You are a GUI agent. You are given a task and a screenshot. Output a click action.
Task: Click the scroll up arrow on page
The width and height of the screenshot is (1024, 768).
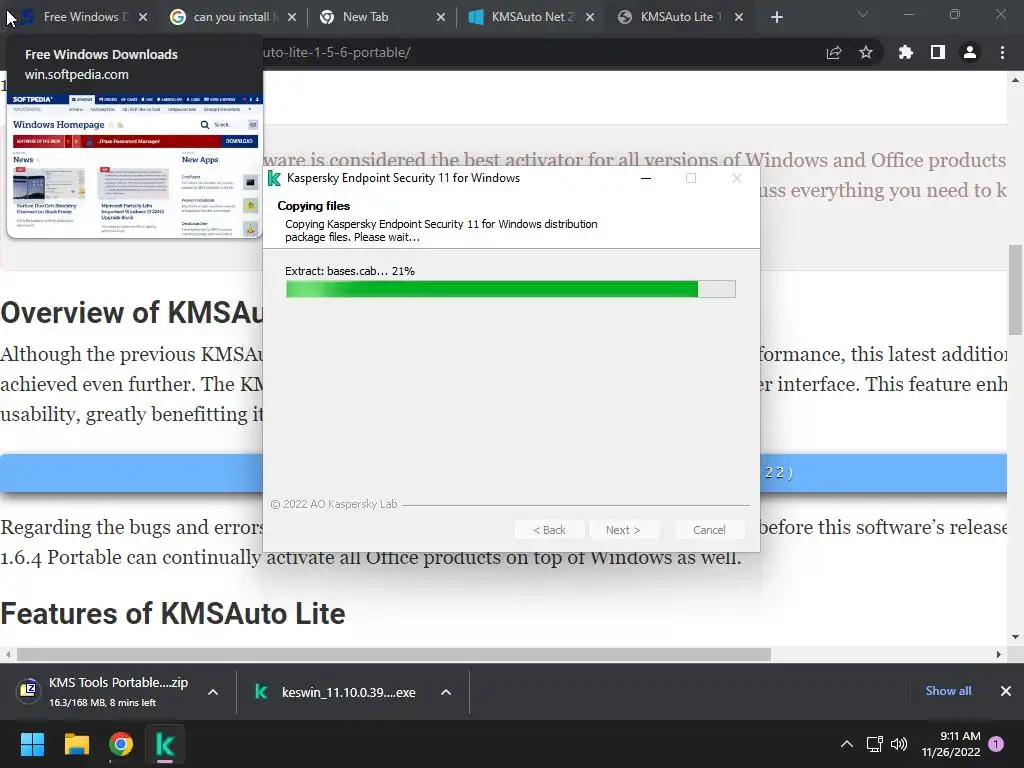1015,80
